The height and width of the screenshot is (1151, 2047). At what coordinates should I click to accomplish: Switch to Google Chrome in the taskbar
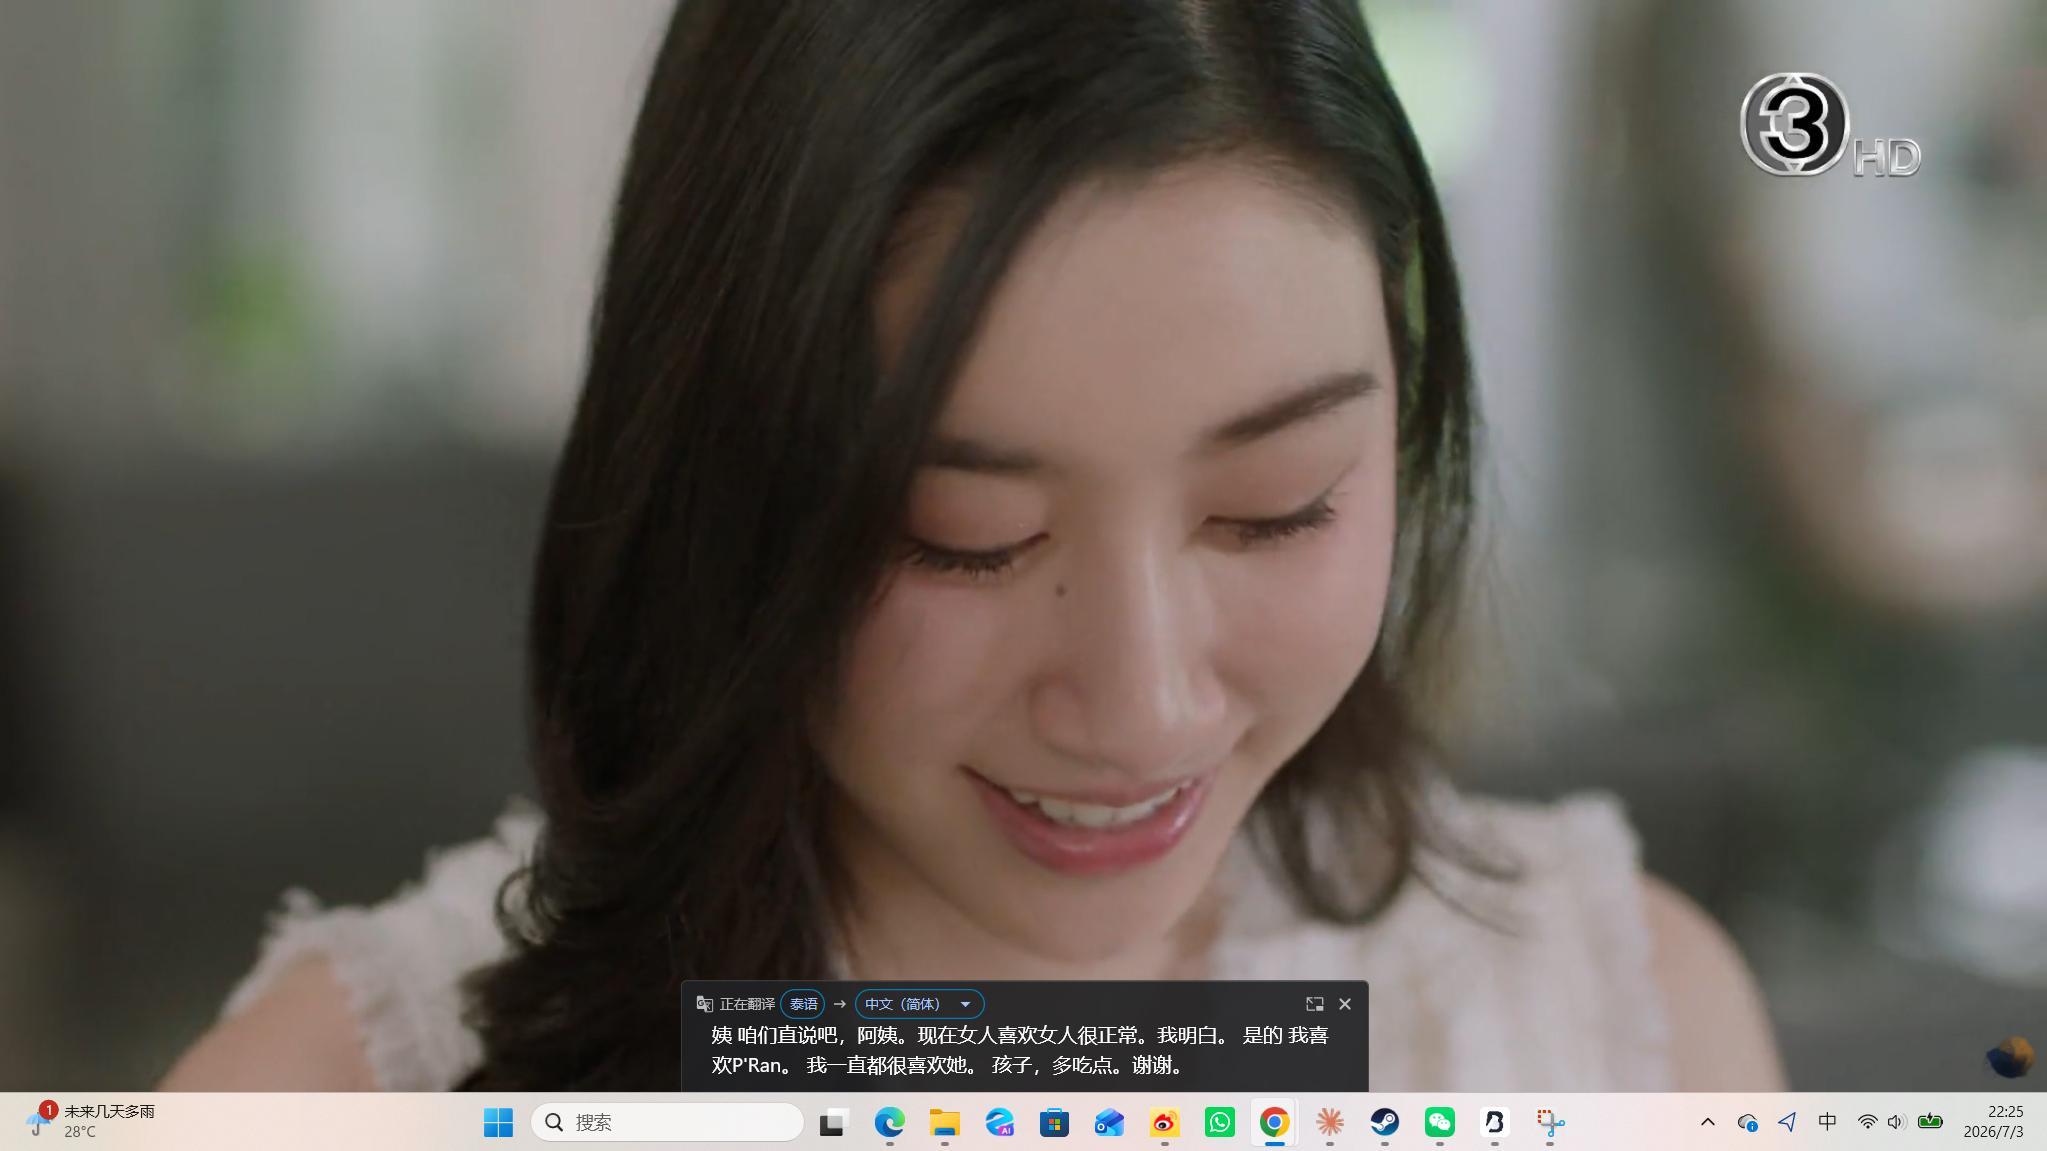tap(1274, 1122)
